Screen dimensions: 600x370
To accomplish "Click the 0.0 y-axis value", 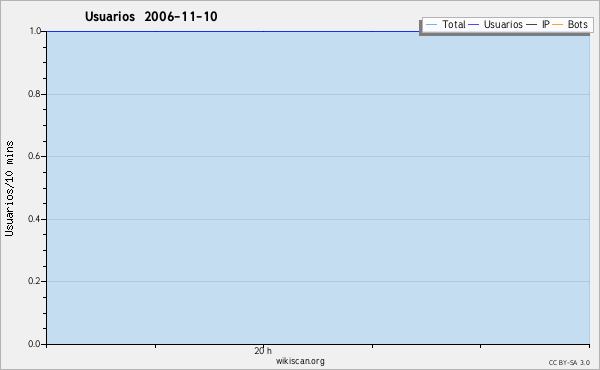I will click(34, 344).
